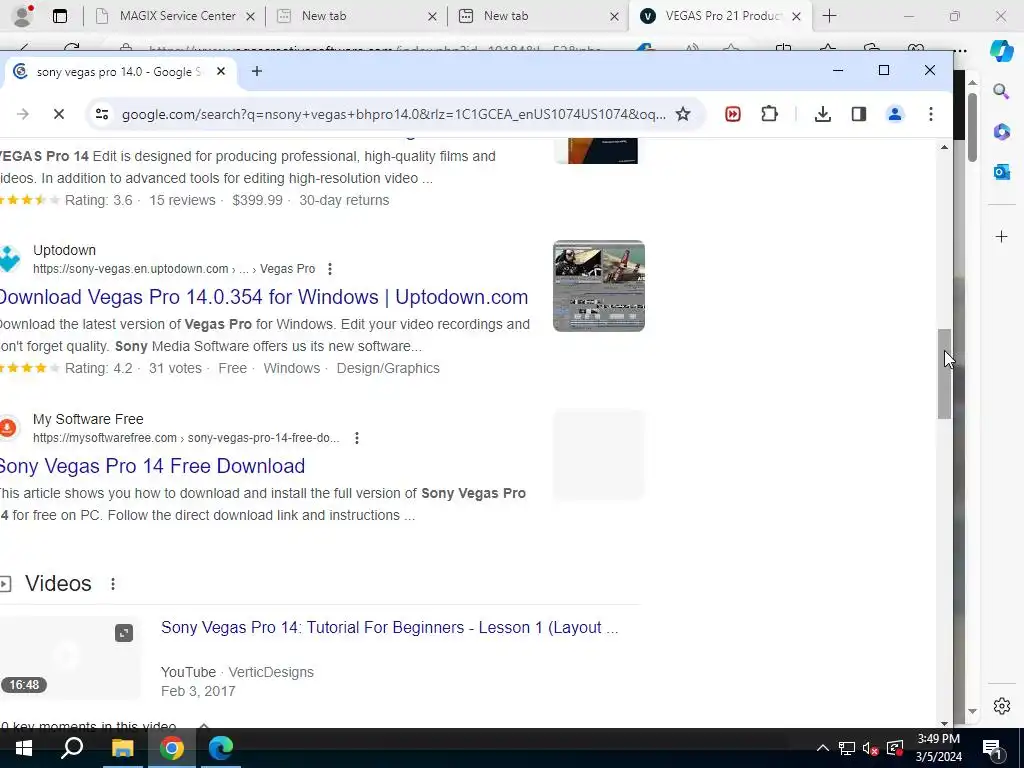Toggle Chrome side panel icon
The width and height of the screenshot is (1024, 768).
[x=859, y=114]
